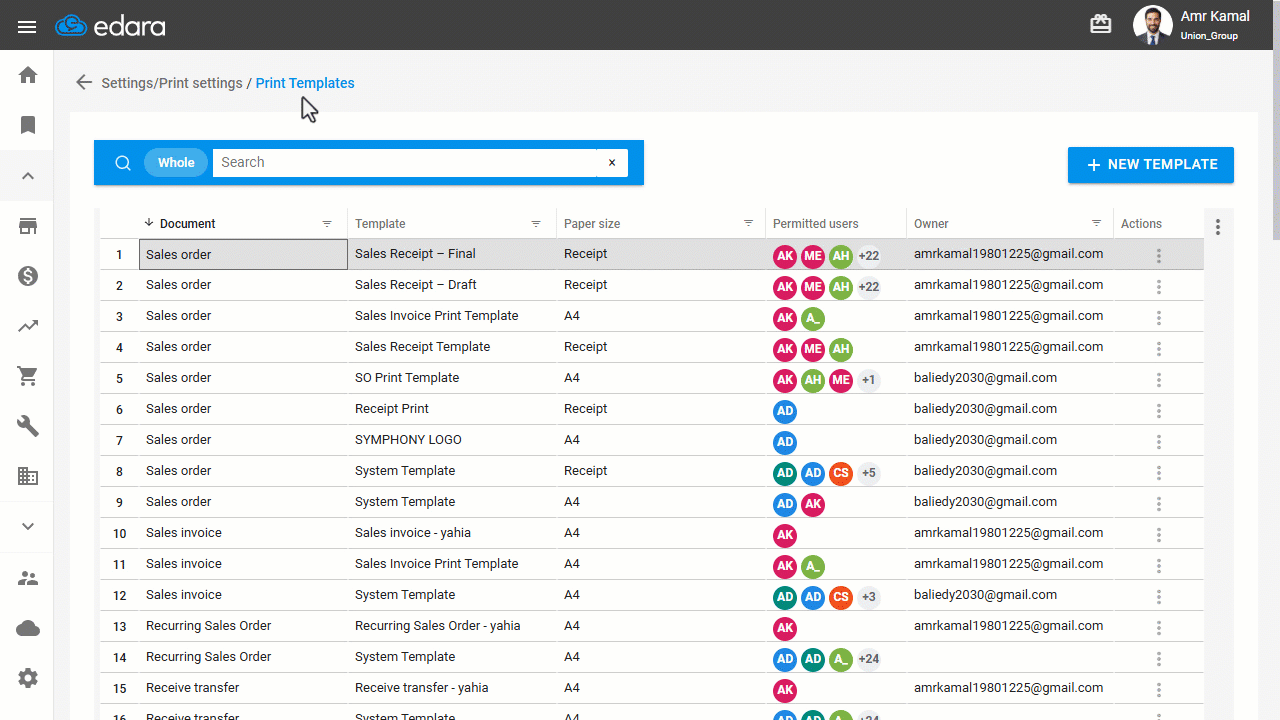This screenshot has height=720, width=1280.
Task: Open actions menu for Sales Receipt – Final
Action: pyautogui.click(x=1159, y=256)
